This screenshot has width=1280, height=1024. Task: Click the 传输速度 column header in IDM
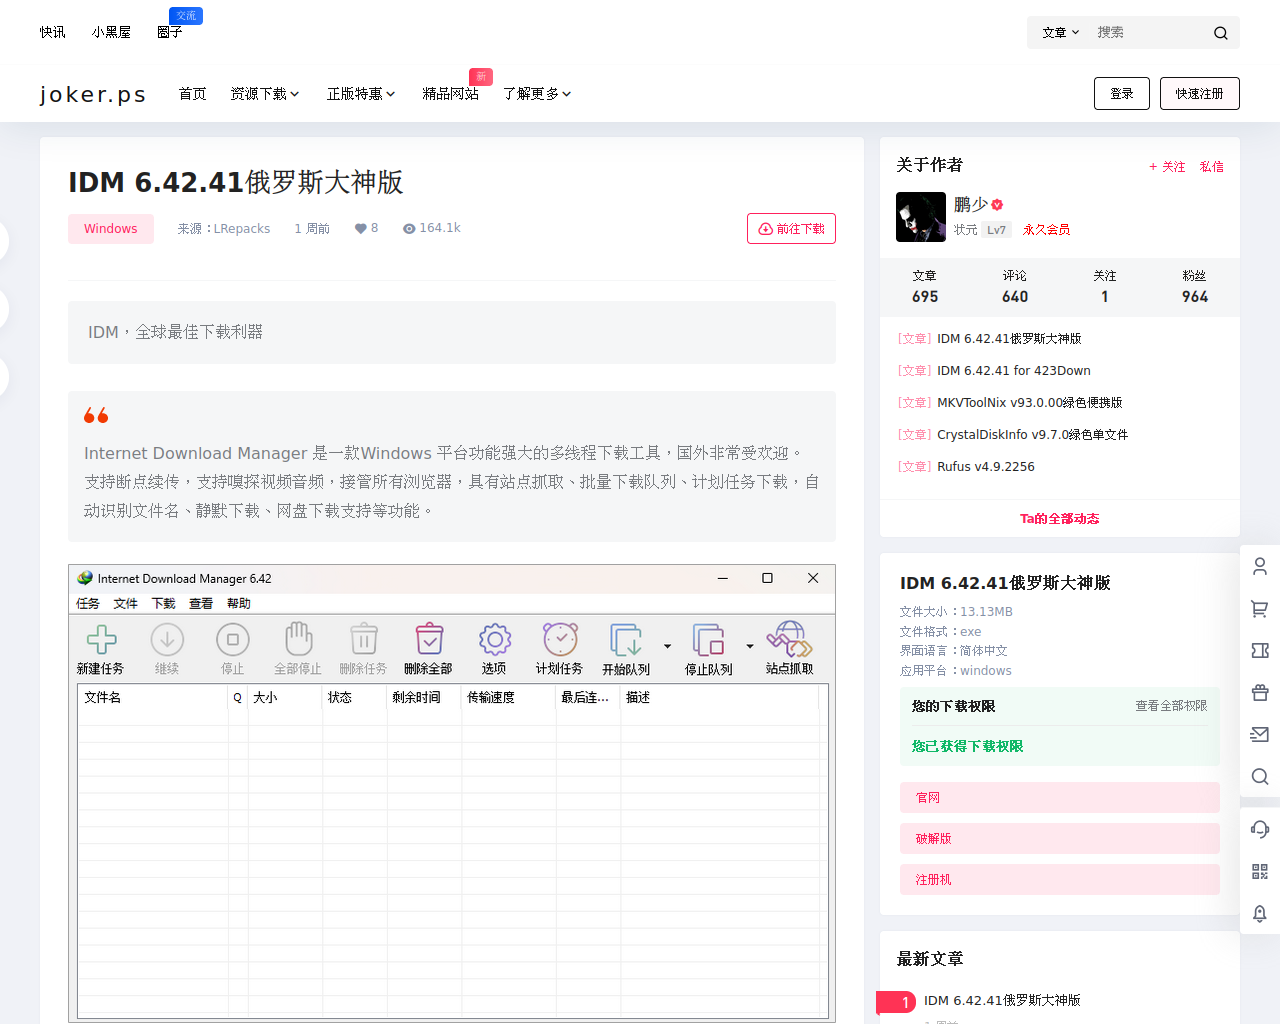[x=508, y=698]
